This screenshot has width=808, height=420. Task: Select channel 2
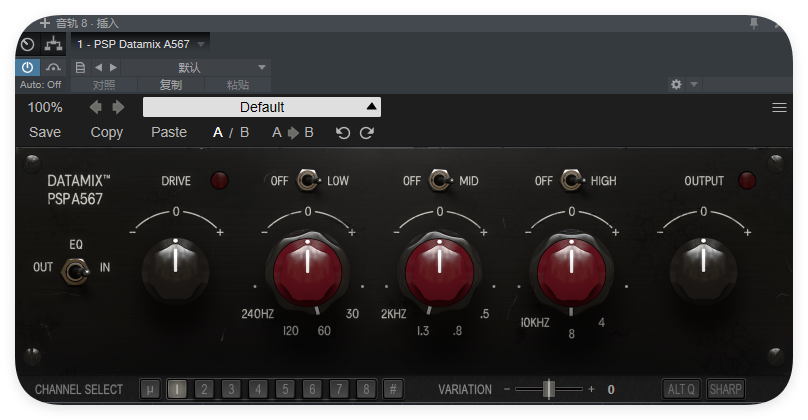[x=204, y=389]
